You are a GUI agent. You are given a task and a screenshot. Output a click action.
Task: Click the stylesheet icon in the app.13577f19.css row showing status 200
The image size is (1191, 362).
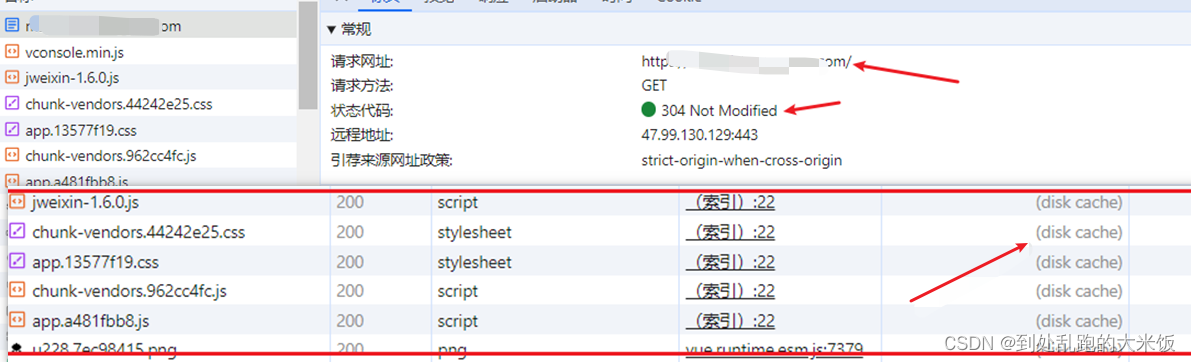pyautogui.click(x=18, y=262)
